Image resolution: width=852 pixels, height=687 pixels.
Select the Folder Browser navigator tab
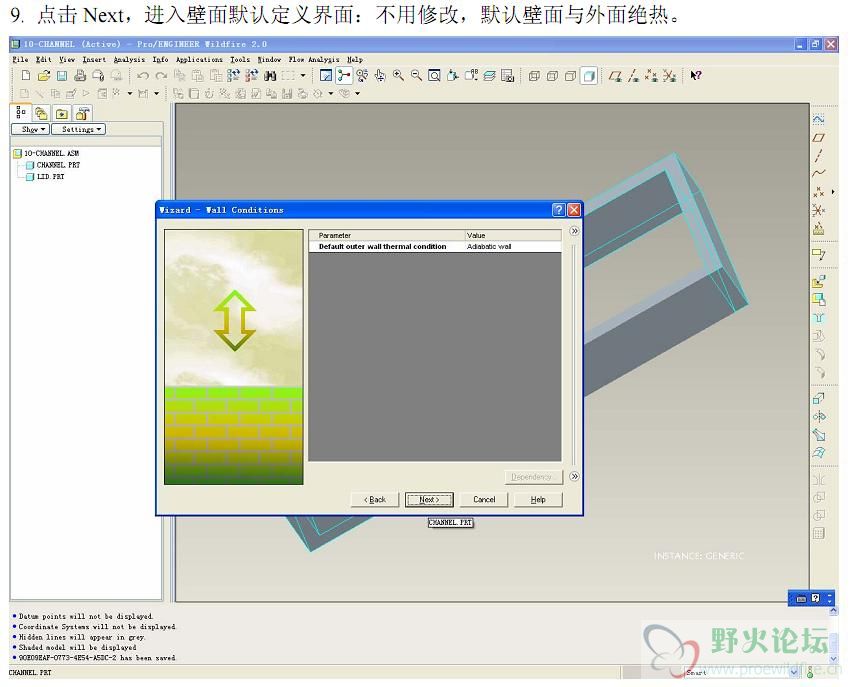tap(41, 113)
